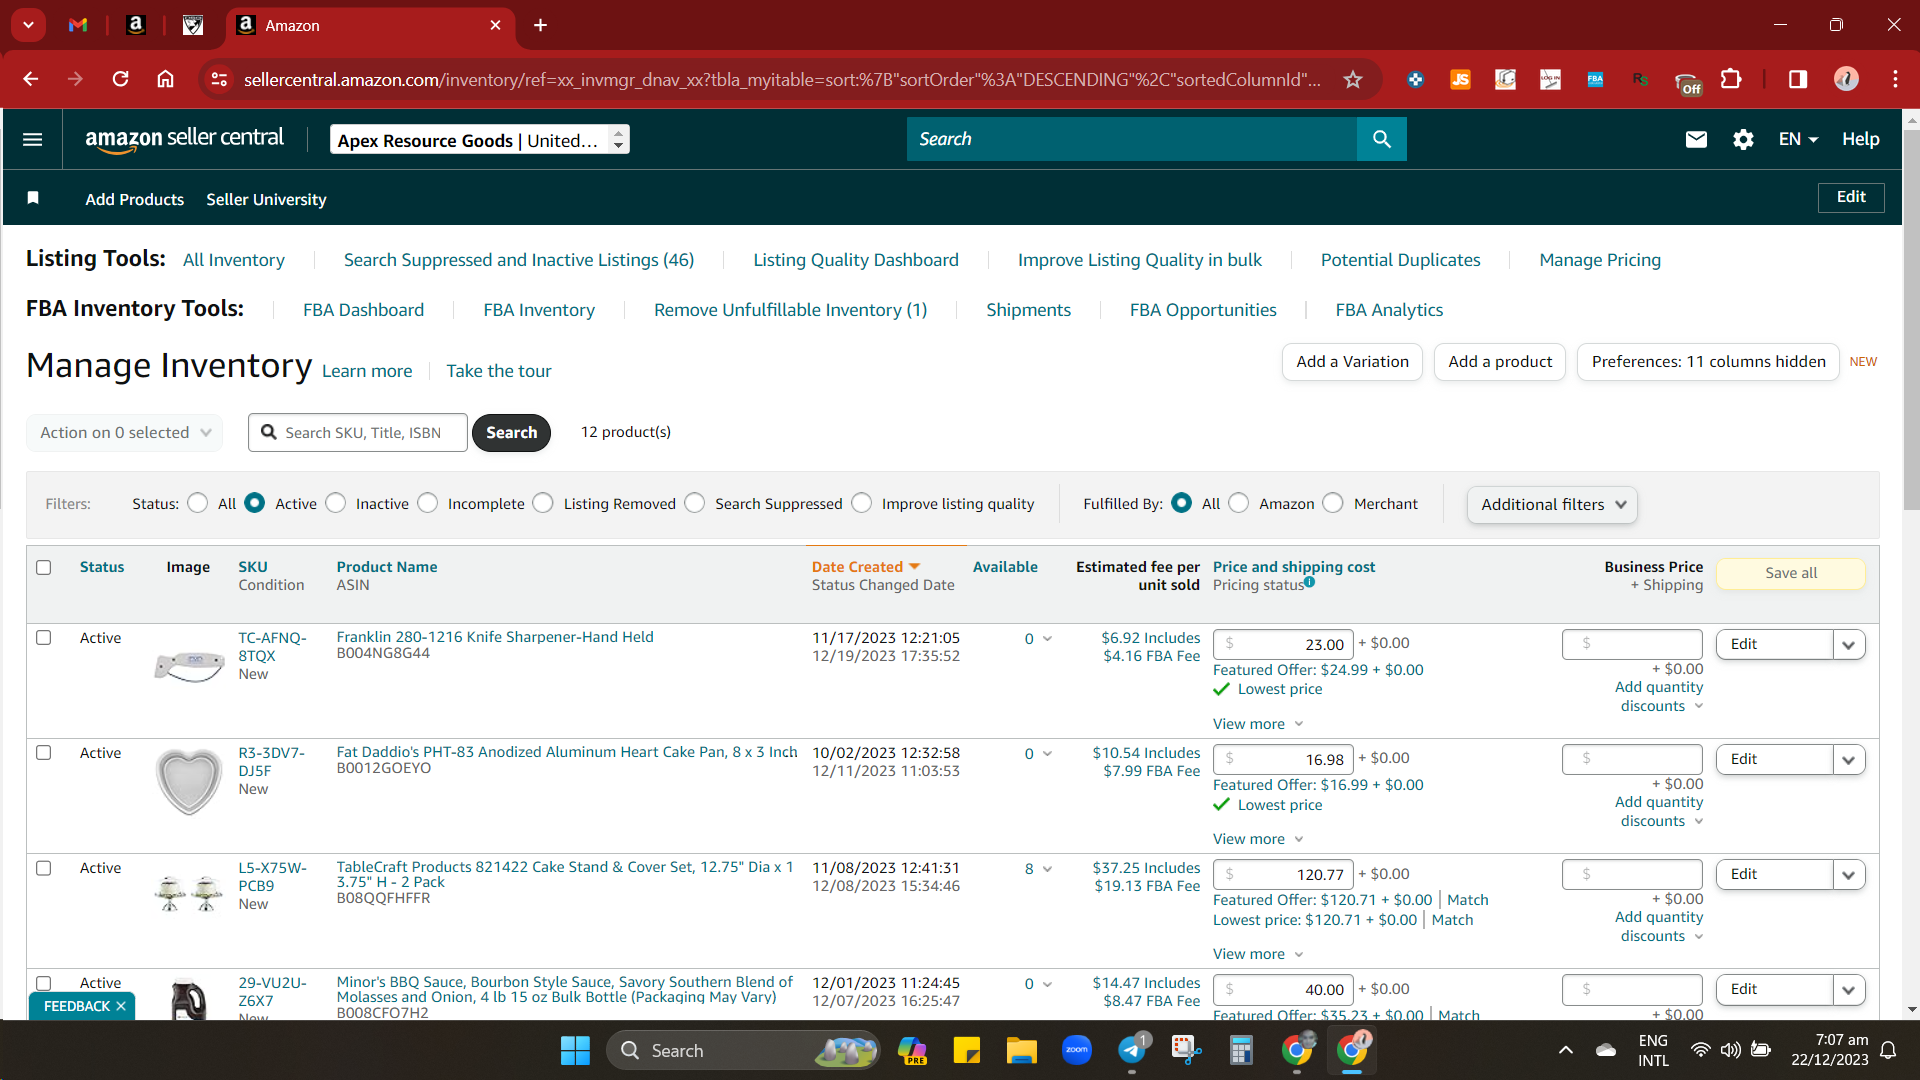Click the Fat Daddio's heart cake pan thumbnail
The width and height of the screenshot is (1920, 1080).
(189, 781)
